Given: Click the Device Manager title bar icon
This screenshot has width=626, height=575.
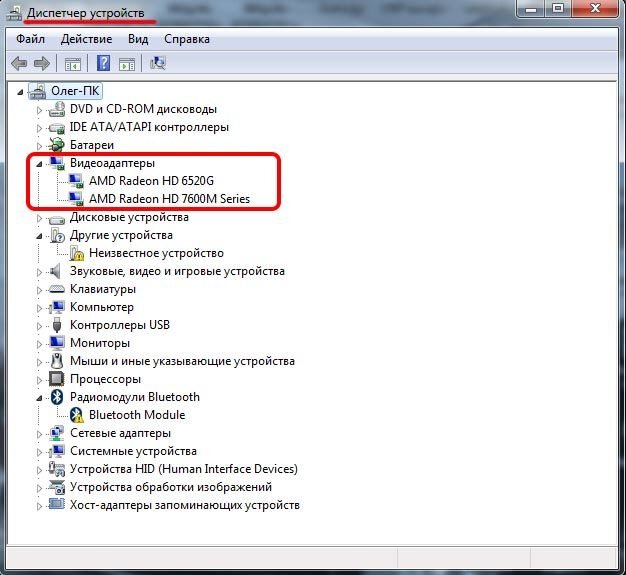Looking at the screenshot, I should point(14,13).
